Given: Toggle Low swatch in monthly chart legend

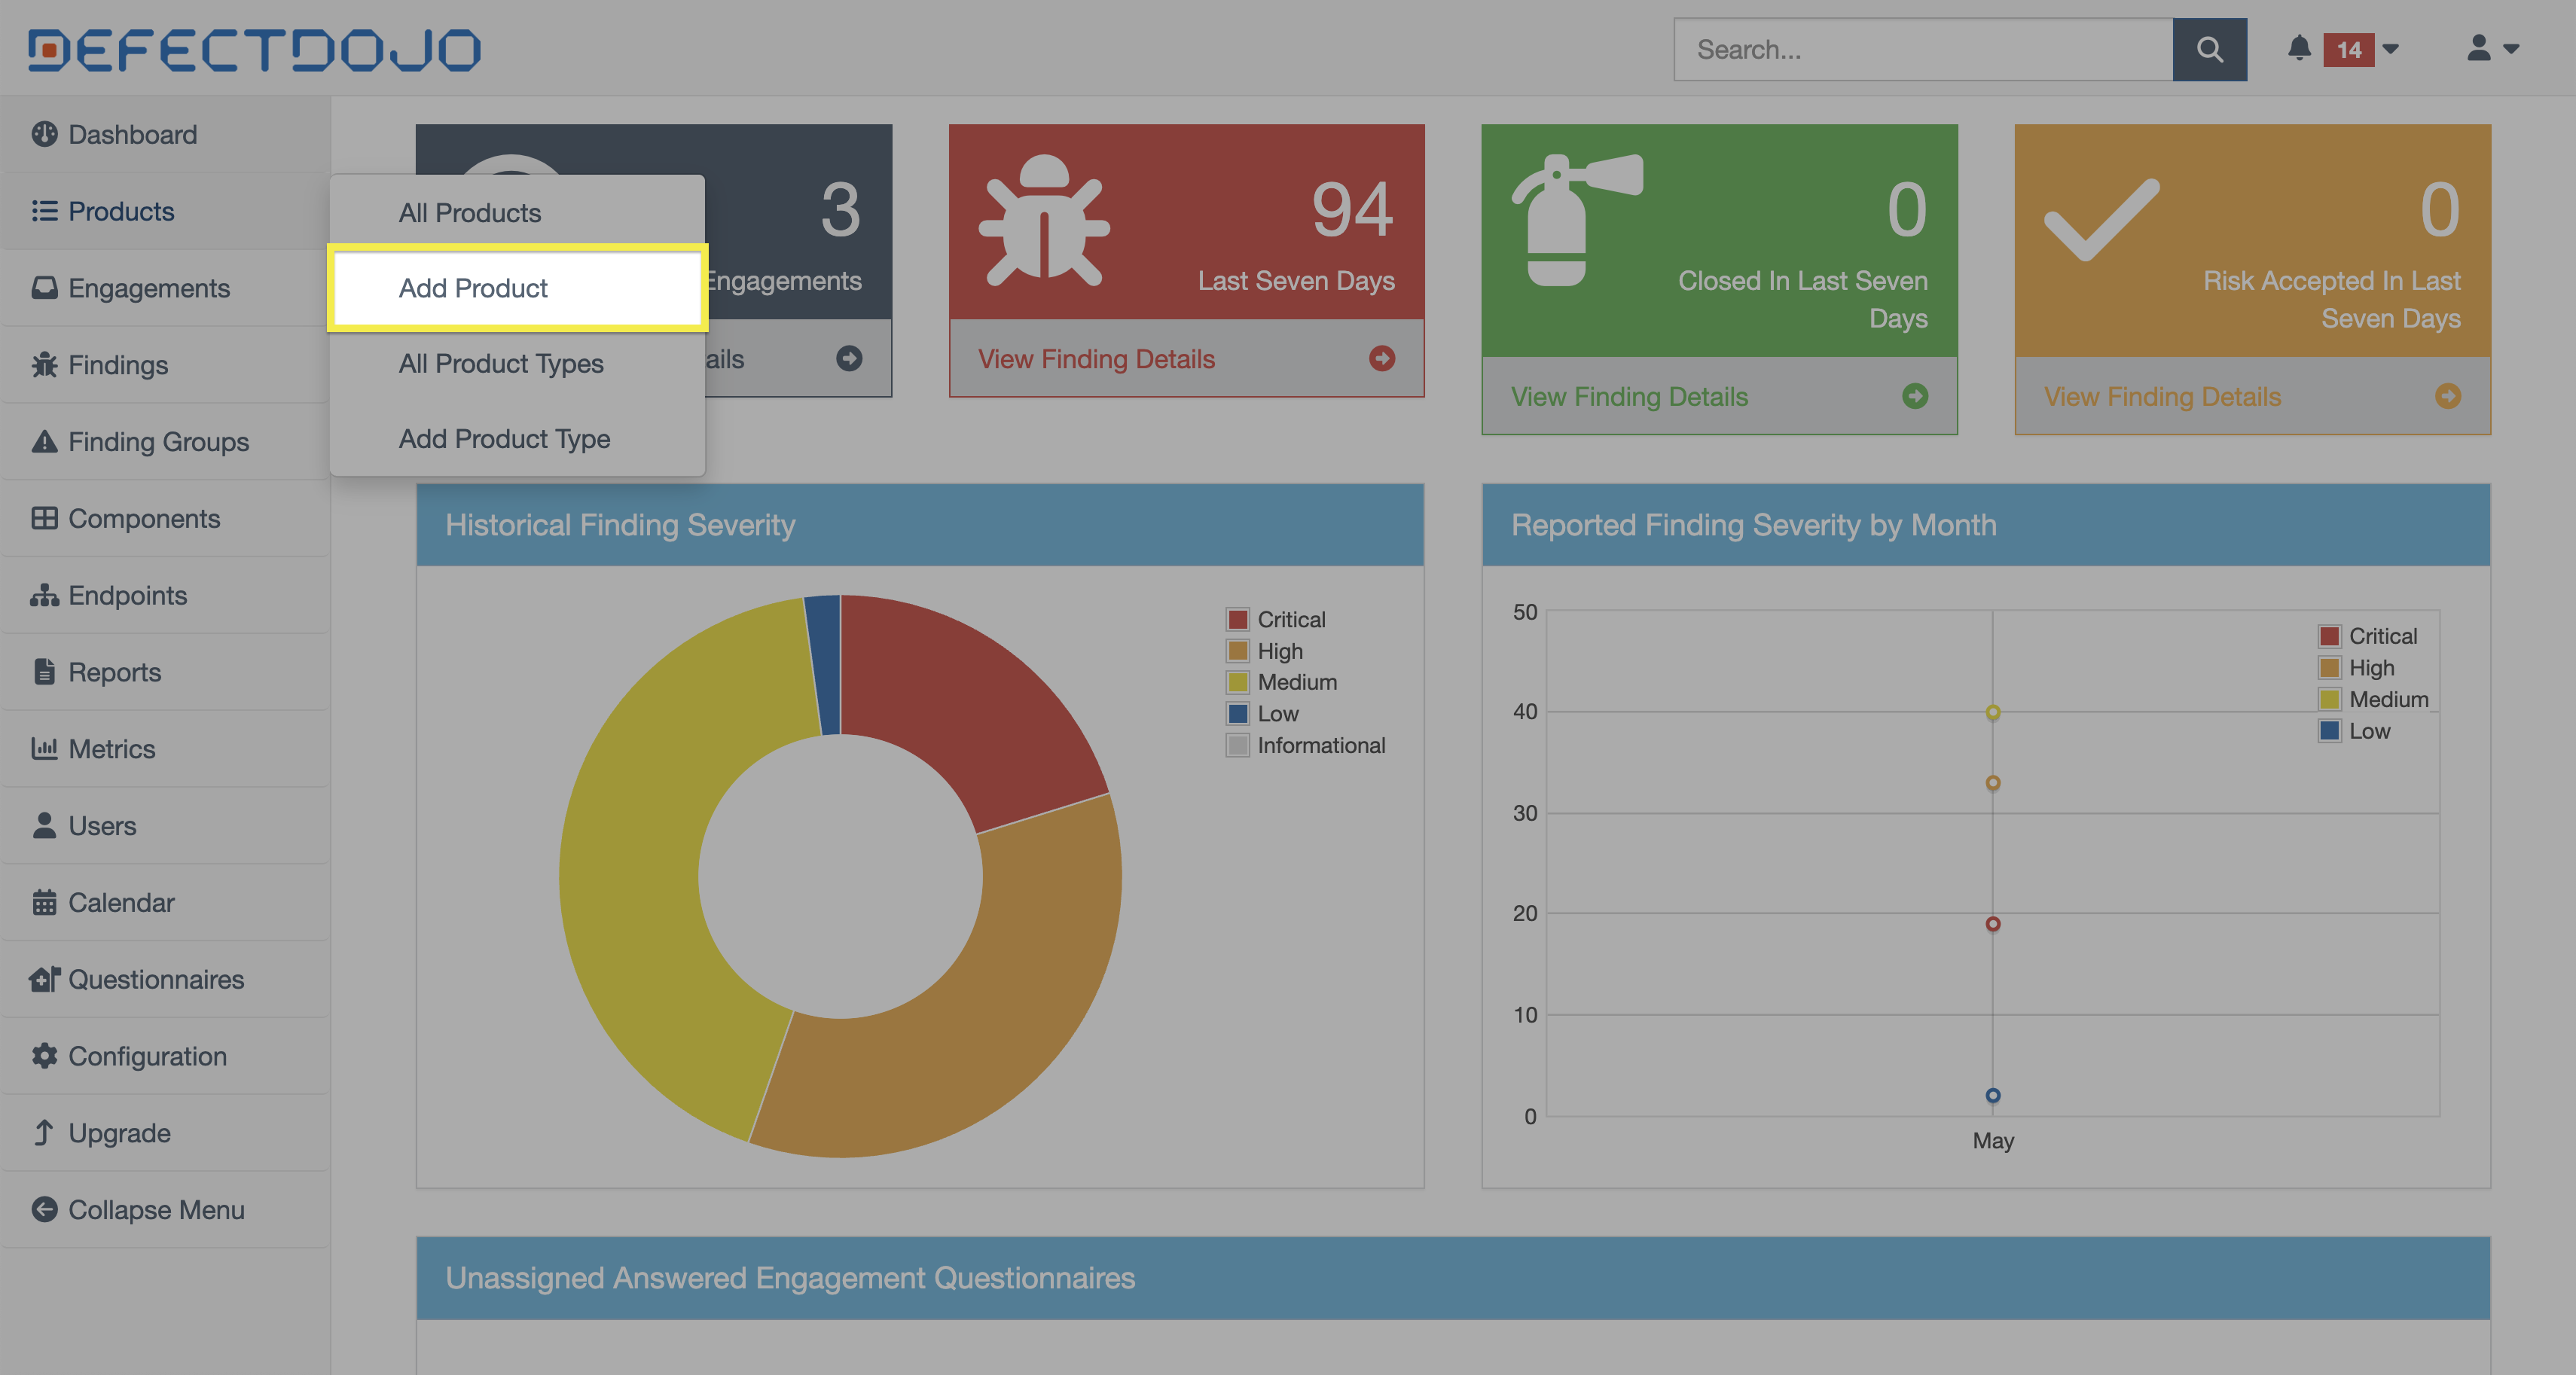Looking at the screenshot, I should (2329, 731).
